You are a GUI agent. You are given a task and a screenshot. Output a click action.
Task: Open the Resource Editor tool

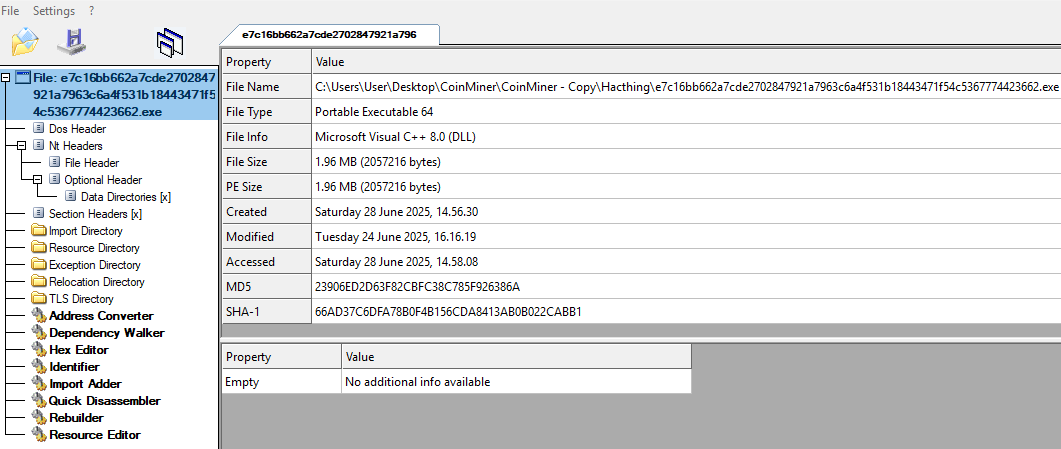(x=94, y=435)
